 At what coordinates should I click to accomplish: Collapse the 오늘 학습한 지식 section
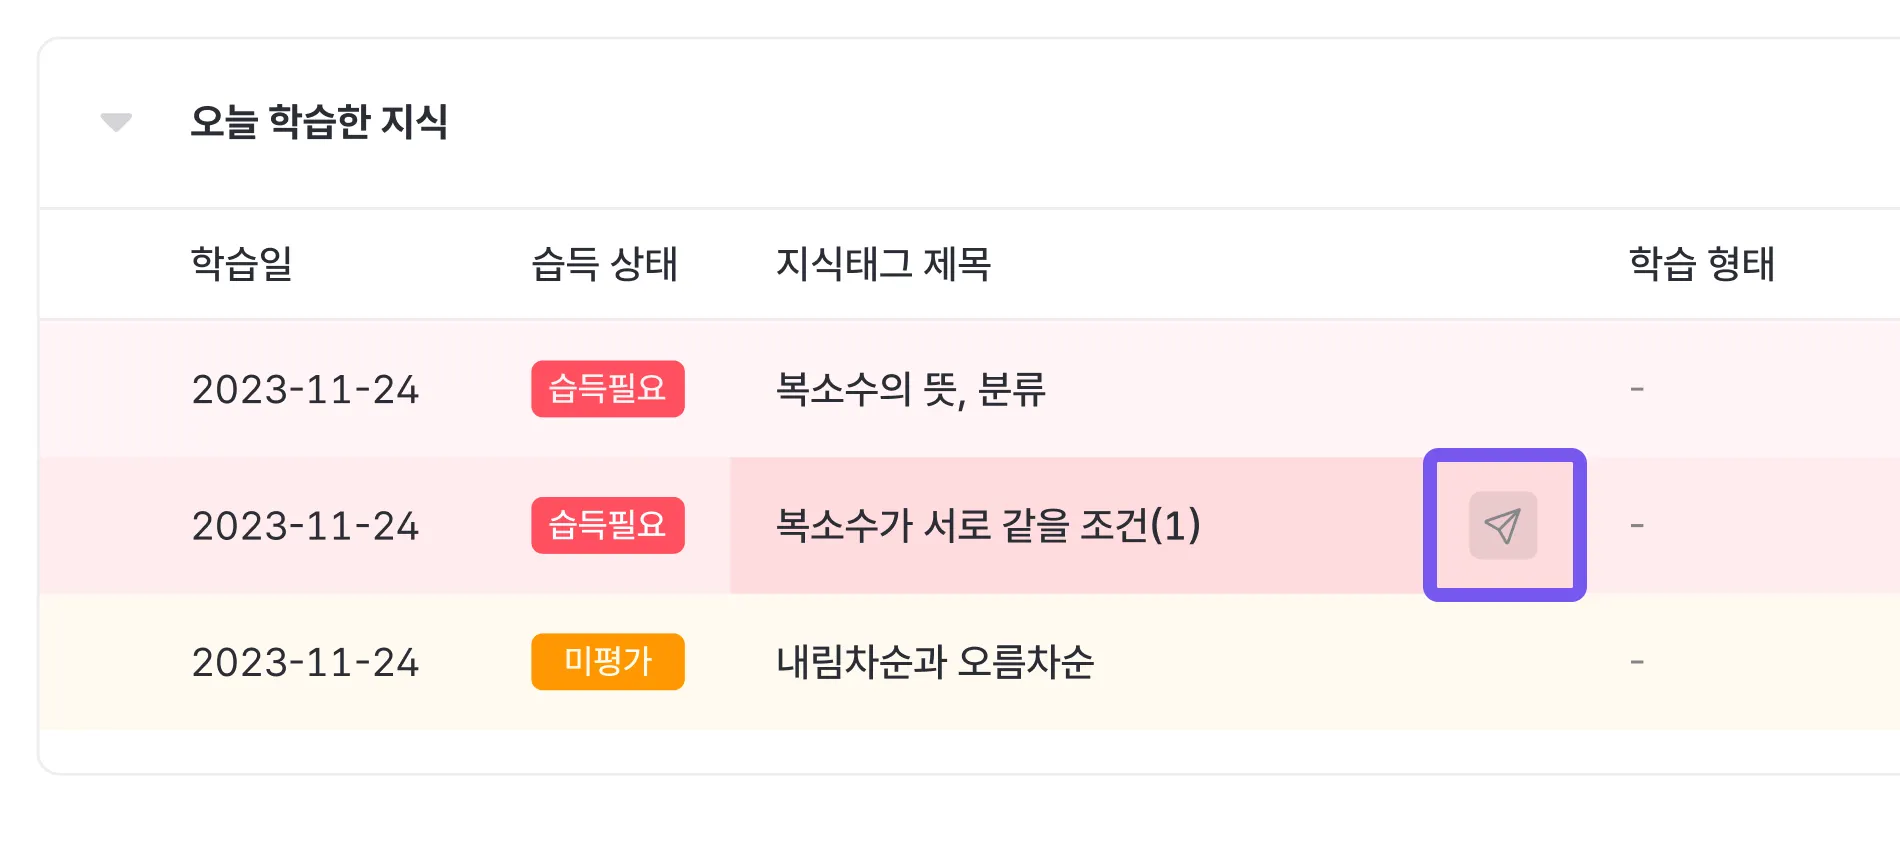(x=116, y=122)
